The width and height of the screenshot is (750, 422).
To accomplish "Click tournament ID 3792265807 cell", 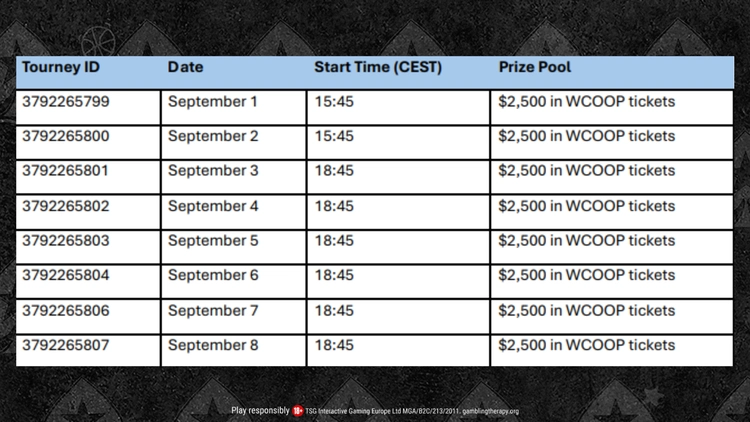I will click(x=88, y=351).
